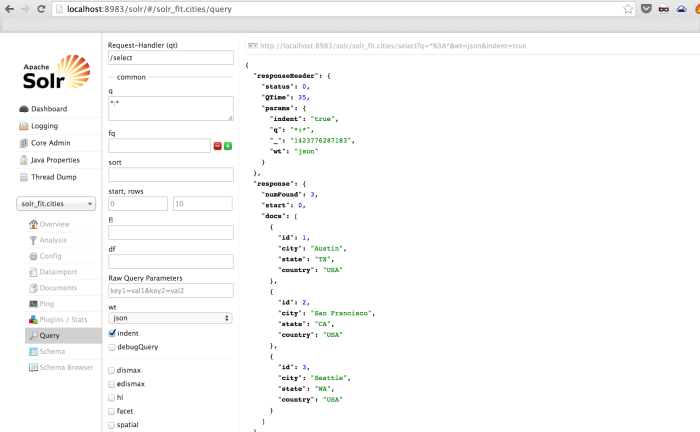Image resolution: width=700 pixels, height=432 pixels.
Task: Click the Request-Handler /select field
Action: click(x=171, y=58)
